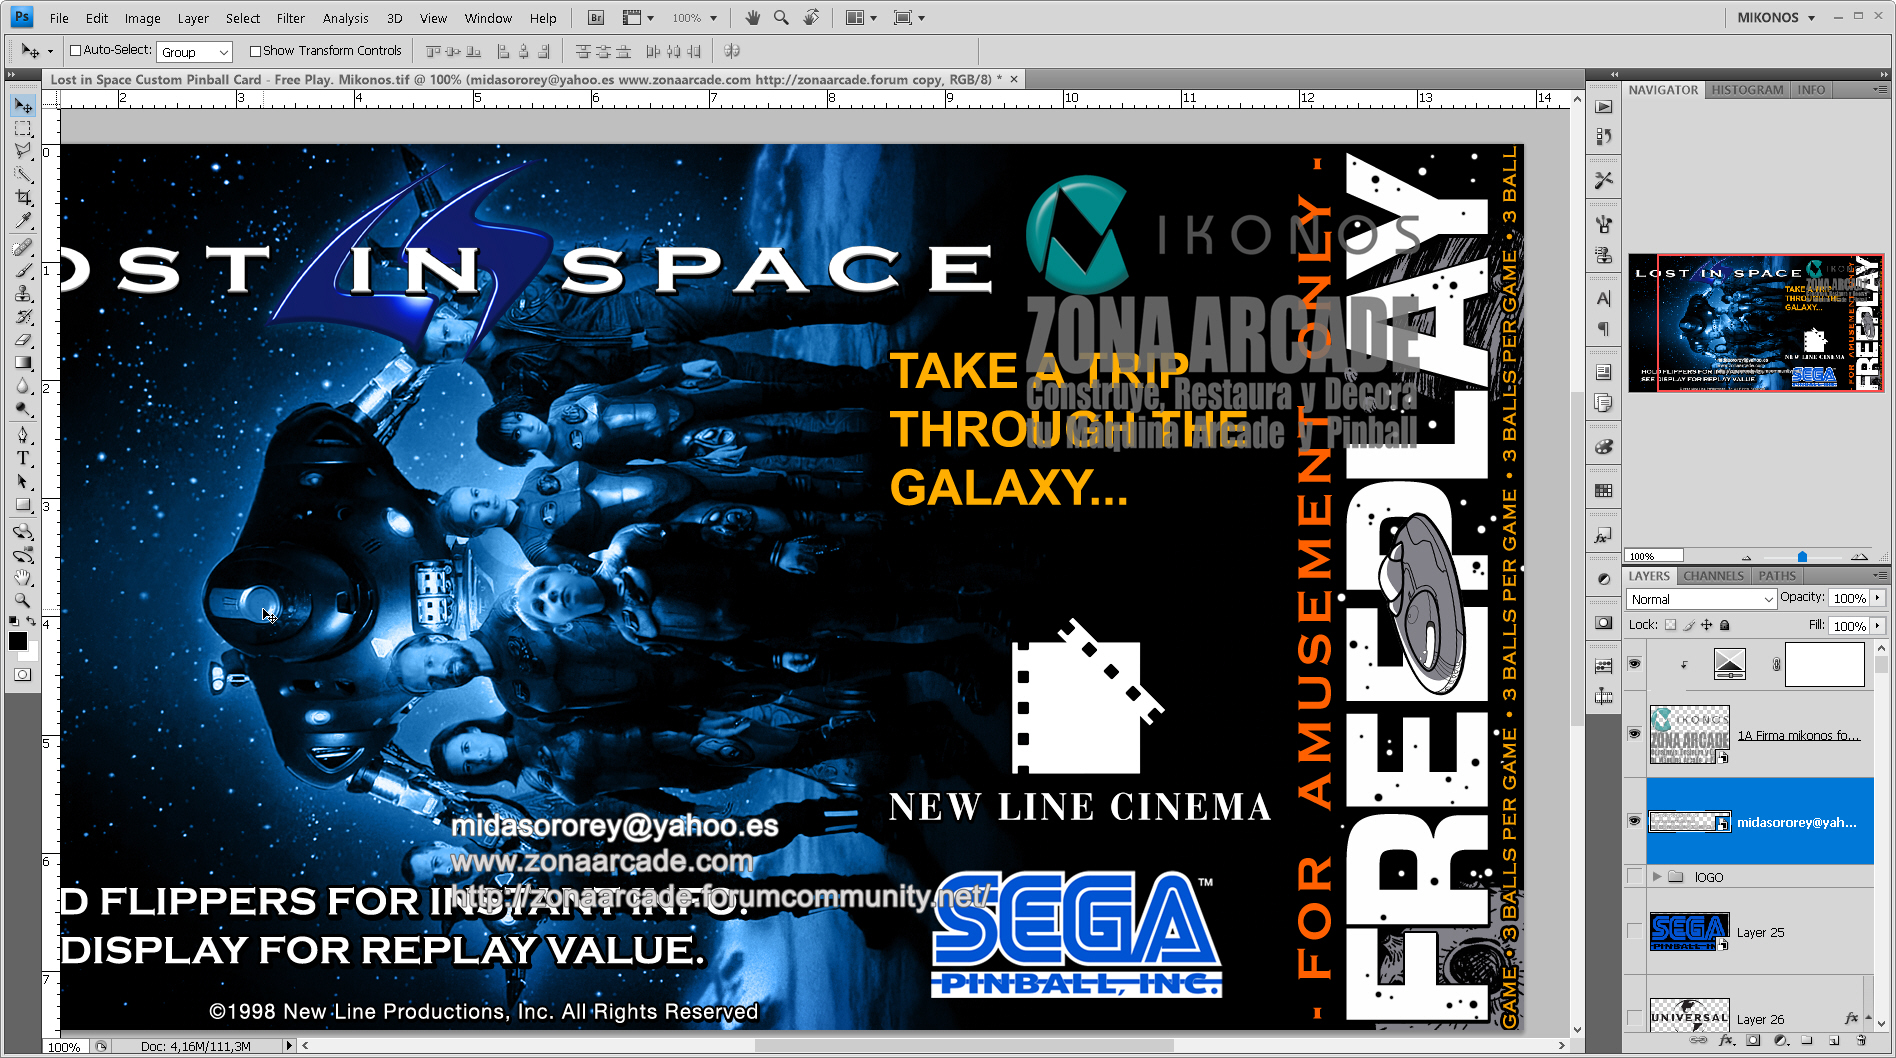This screenshot has height=1058, width=1896.
Task: Switch to the Histogram tab
Action: coord(1747,90)
